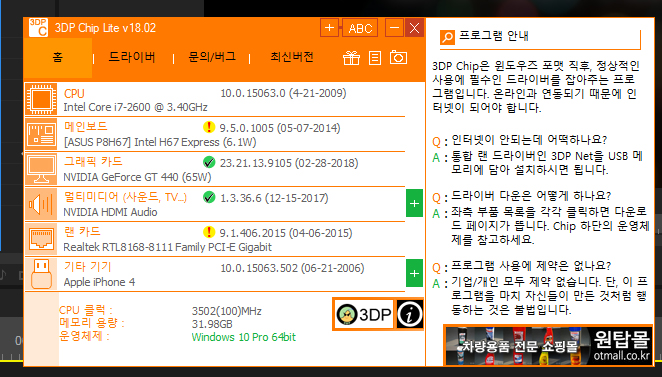Screen dimensions: 662x377
Task: Click the CPU label link
Action: 74,93
